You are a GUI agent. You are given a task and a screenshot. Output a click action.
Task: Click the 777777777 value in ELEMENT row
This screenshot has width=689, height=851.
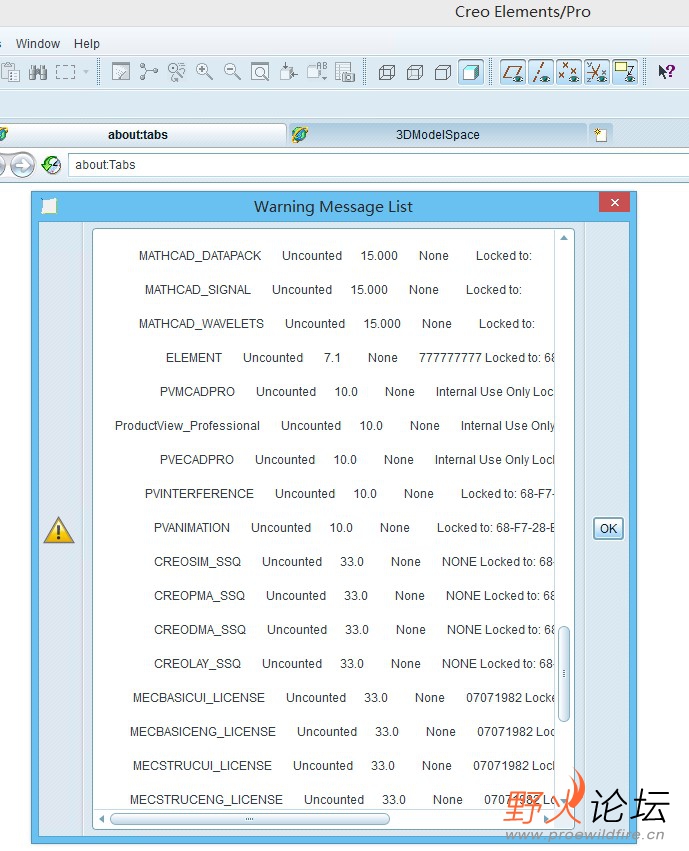[450, 358]
